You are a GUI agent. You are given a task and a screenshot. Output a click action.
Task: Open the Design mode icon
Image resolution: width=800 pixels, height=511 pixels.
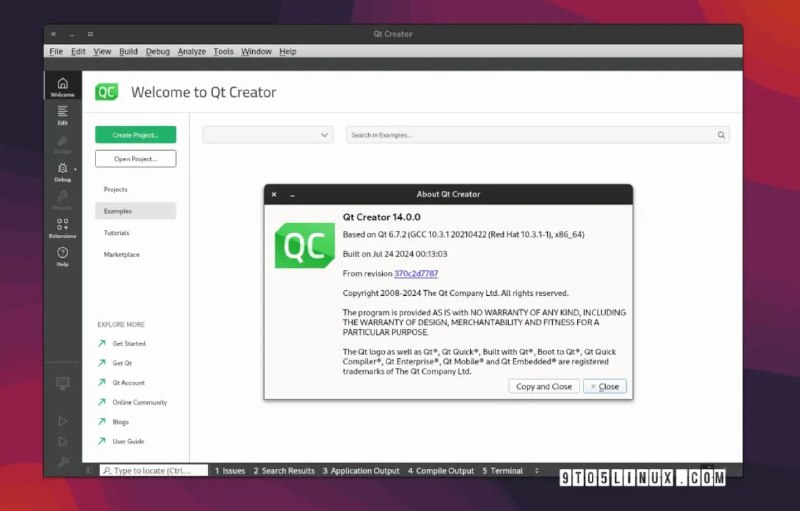(x=62, y=143)
